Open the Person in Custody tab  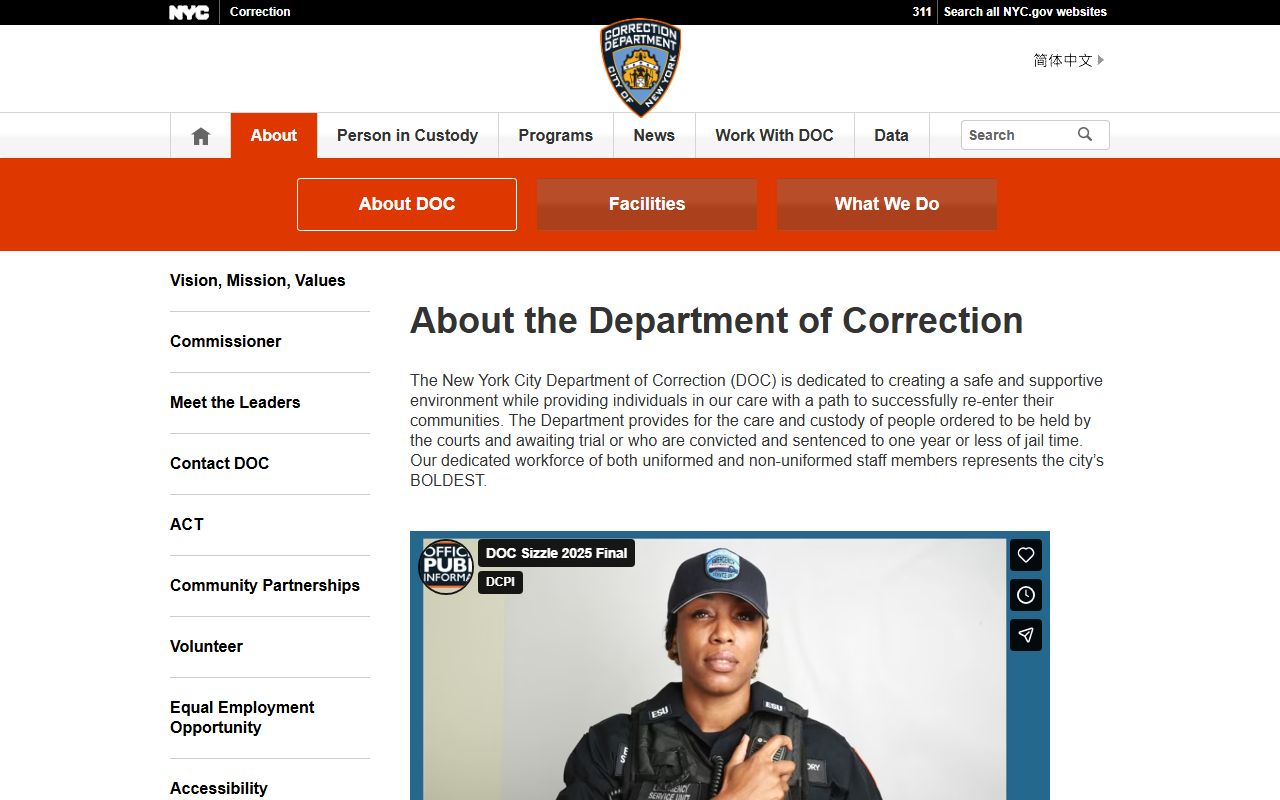[407, 136]
